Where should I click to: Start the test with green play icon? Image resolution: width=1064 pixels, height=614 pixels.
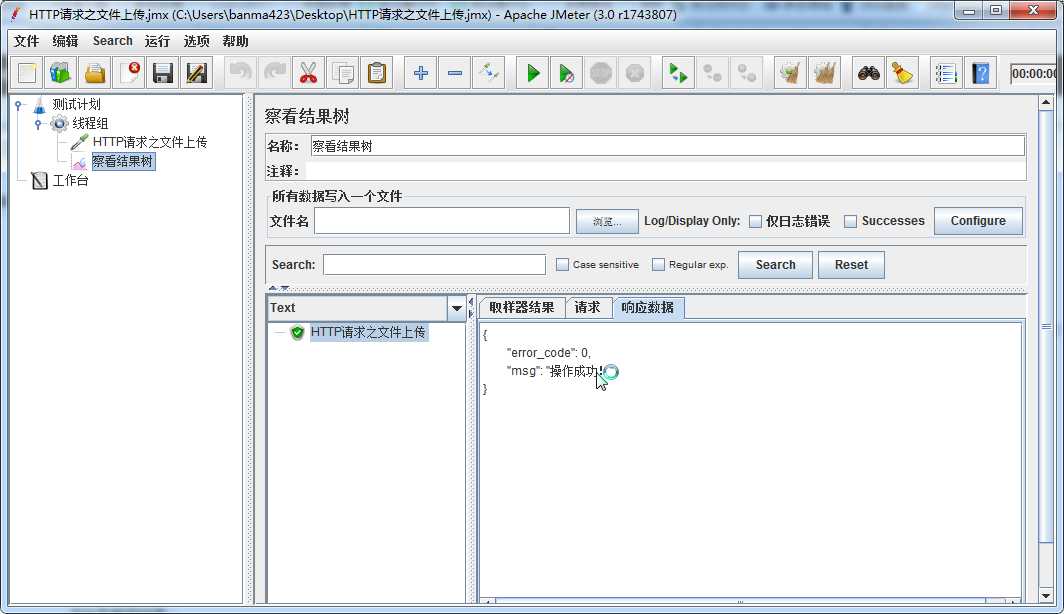coord(533,73)
